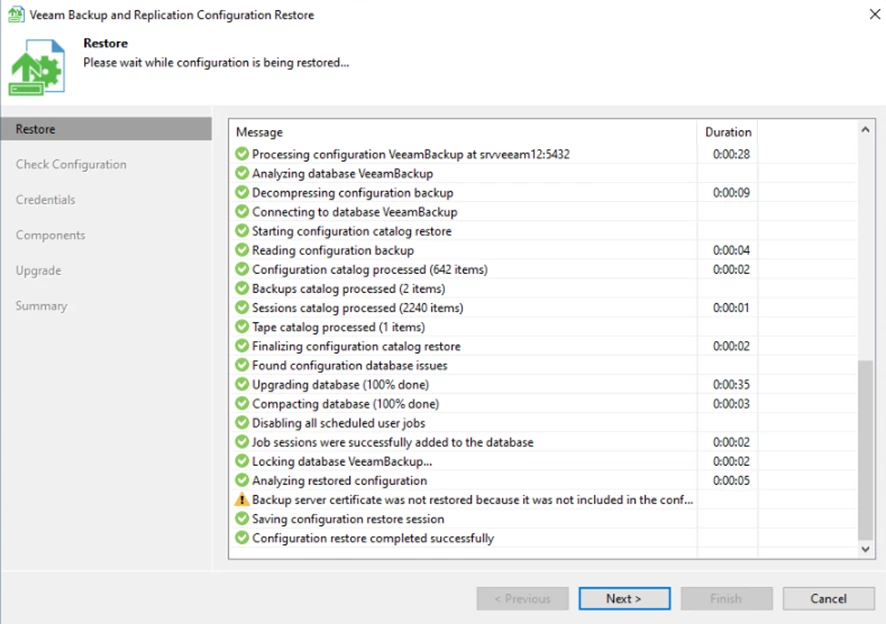Click the Duration column header
Screen dimensions: 886x624
[x=728, y=132]
